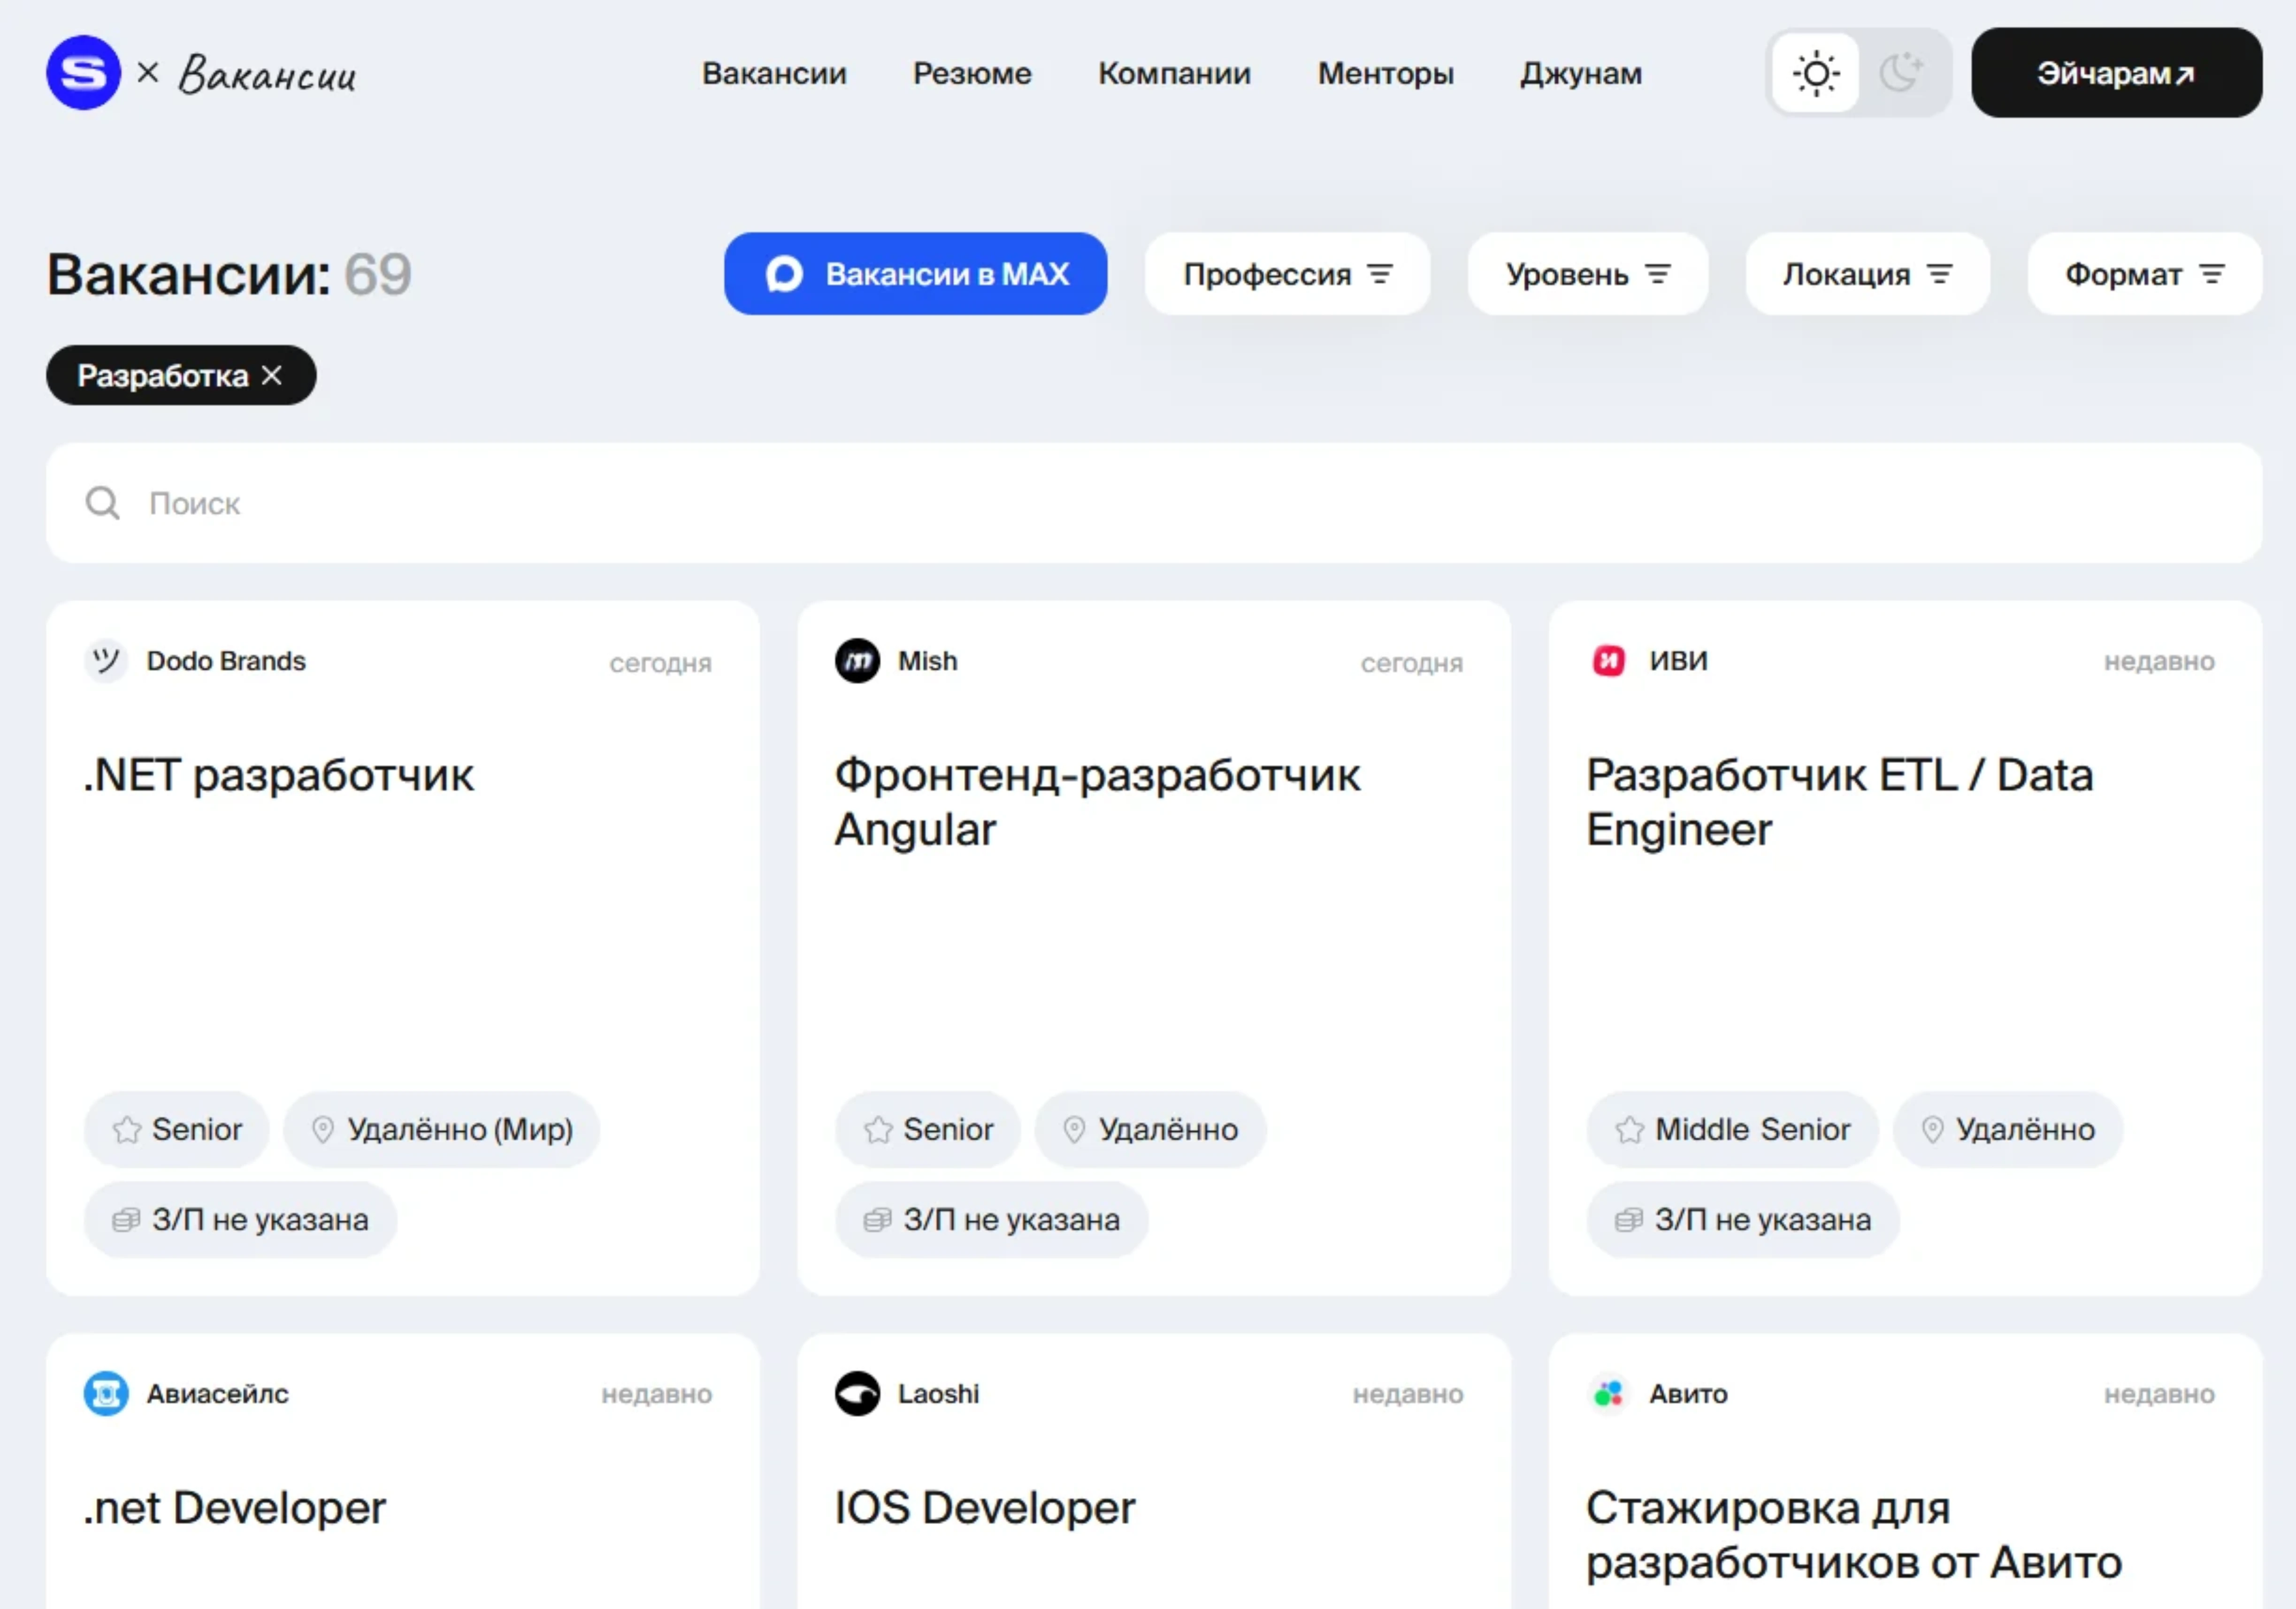The height and width of the screenshot is (1609, 2296).
Task: Open the Mish company name
Action: click(927, 661)
